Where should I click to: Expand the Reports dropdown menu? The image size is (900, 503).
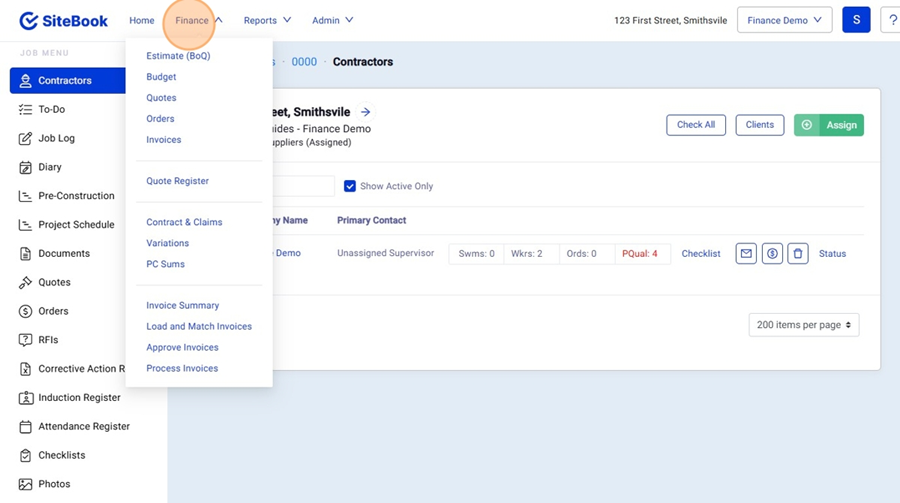(x=267, y=20)
